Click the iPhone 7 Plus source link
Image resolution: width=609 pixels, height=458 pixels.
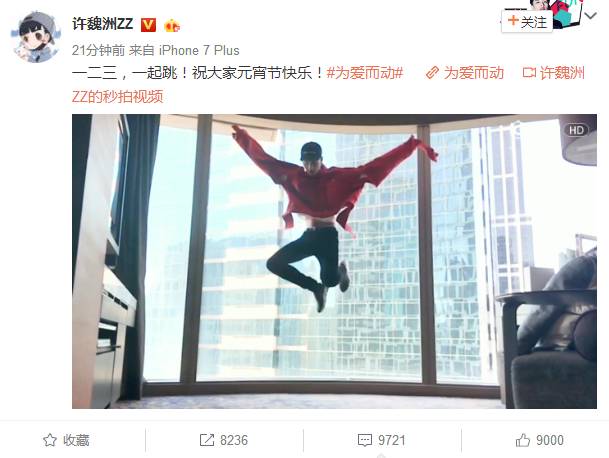(199, 51)
